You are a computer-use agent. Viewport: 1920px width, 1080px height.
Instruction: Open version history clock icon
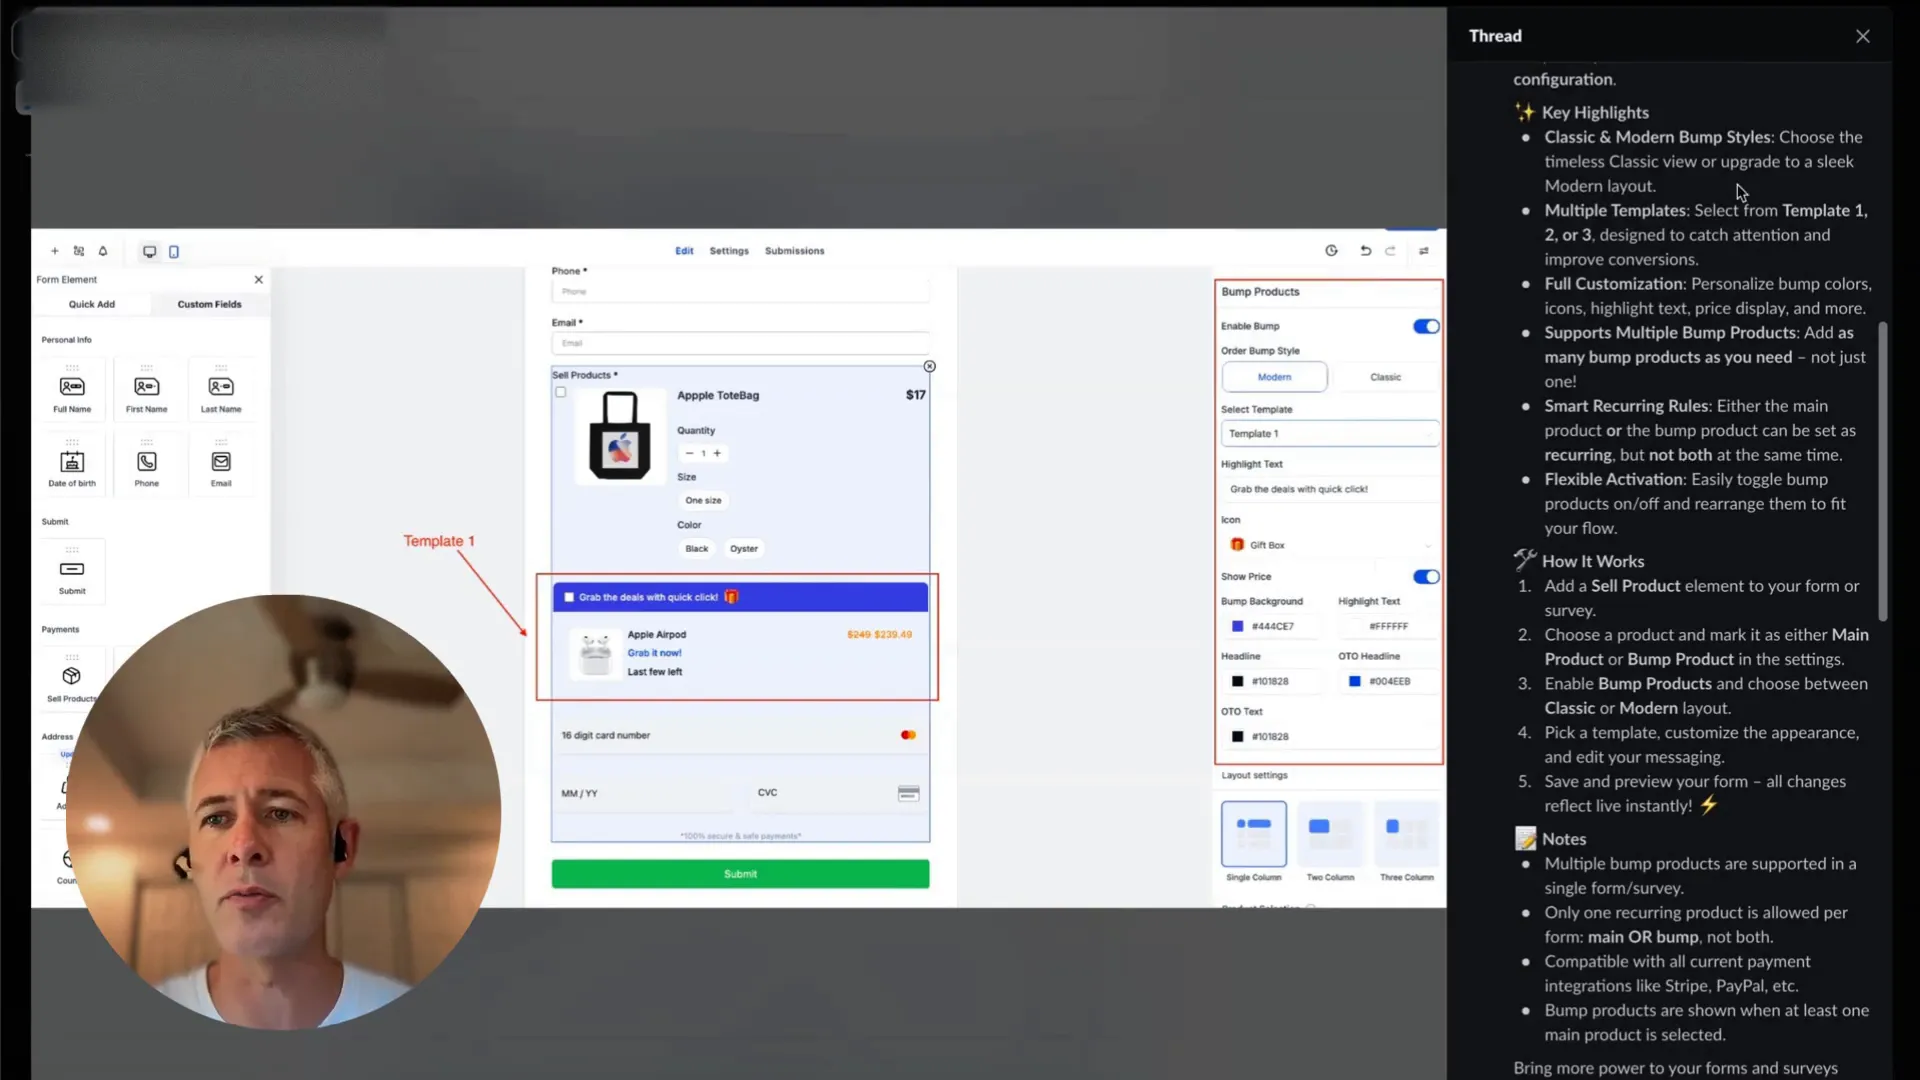1331,251
